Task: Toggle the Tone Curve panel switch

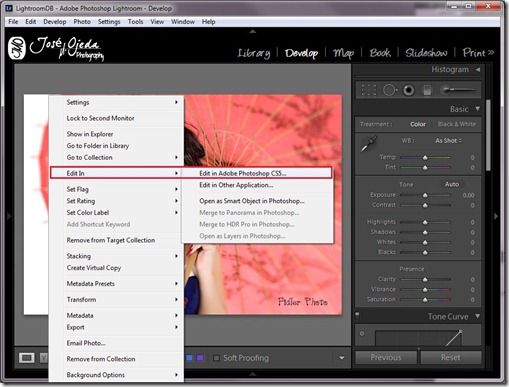Action: tap(357, 315)
